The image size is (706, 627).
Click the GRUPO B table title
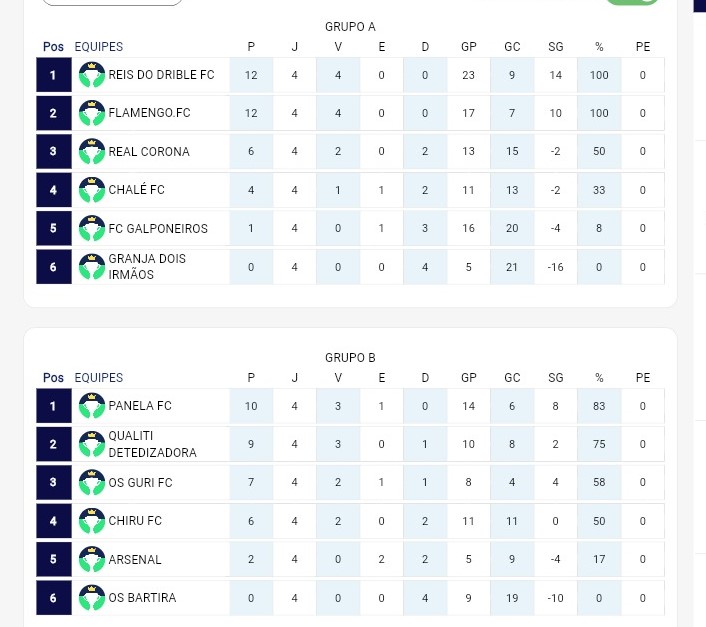coord(350,358)
